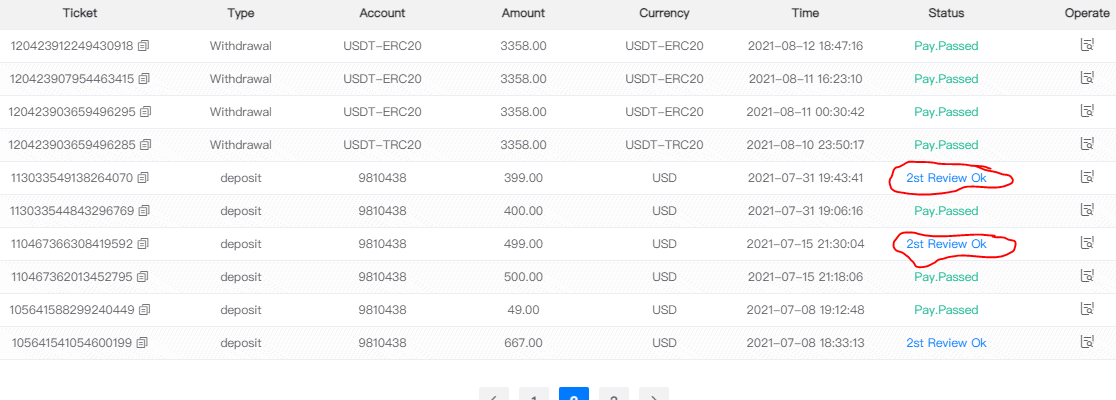
Task: View details icon for 667.00 deposit
Action: click(x=1087, y=343)
